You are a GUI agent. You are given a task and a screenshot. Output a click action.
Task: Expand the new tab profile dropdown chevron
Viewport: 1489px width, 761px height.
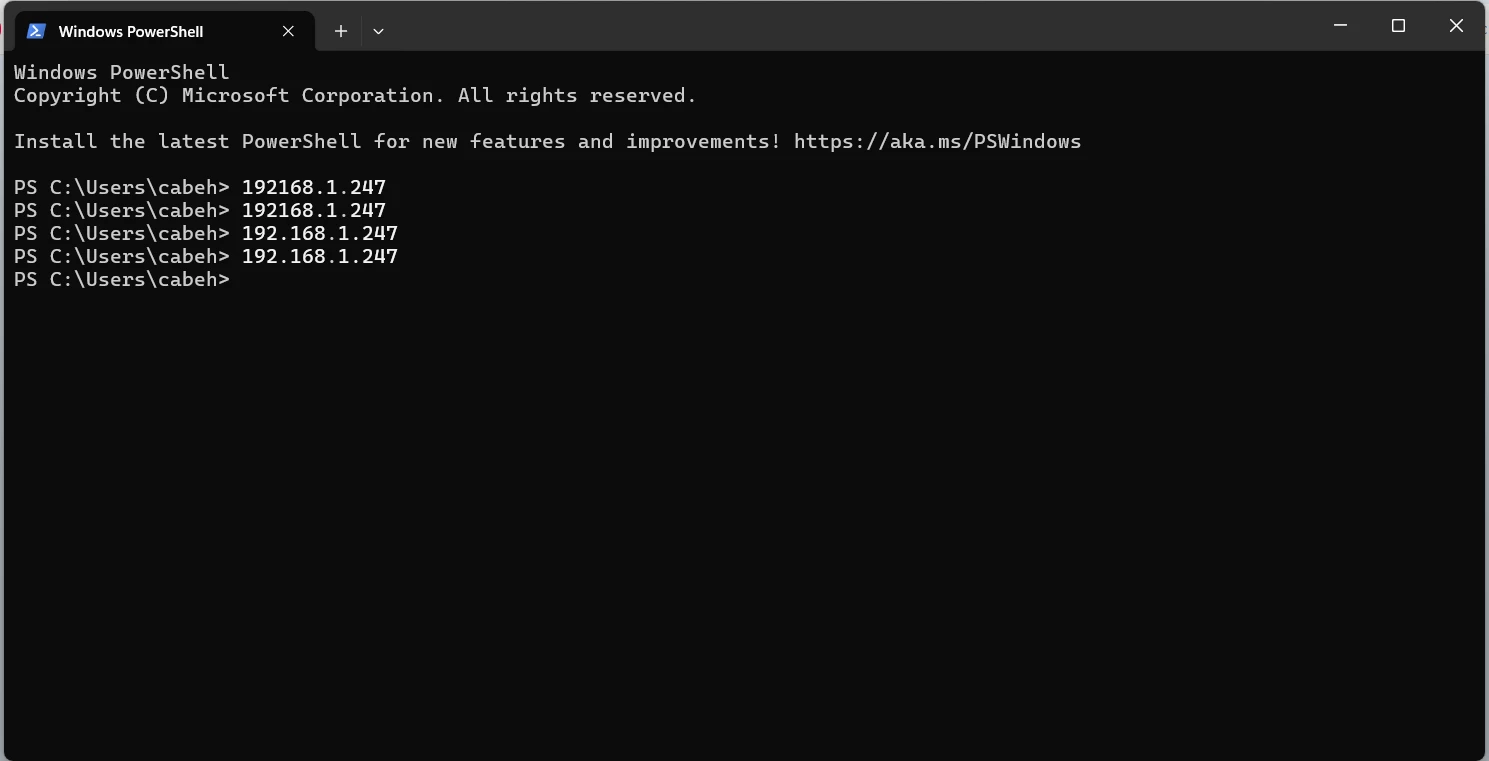(378, 31)
